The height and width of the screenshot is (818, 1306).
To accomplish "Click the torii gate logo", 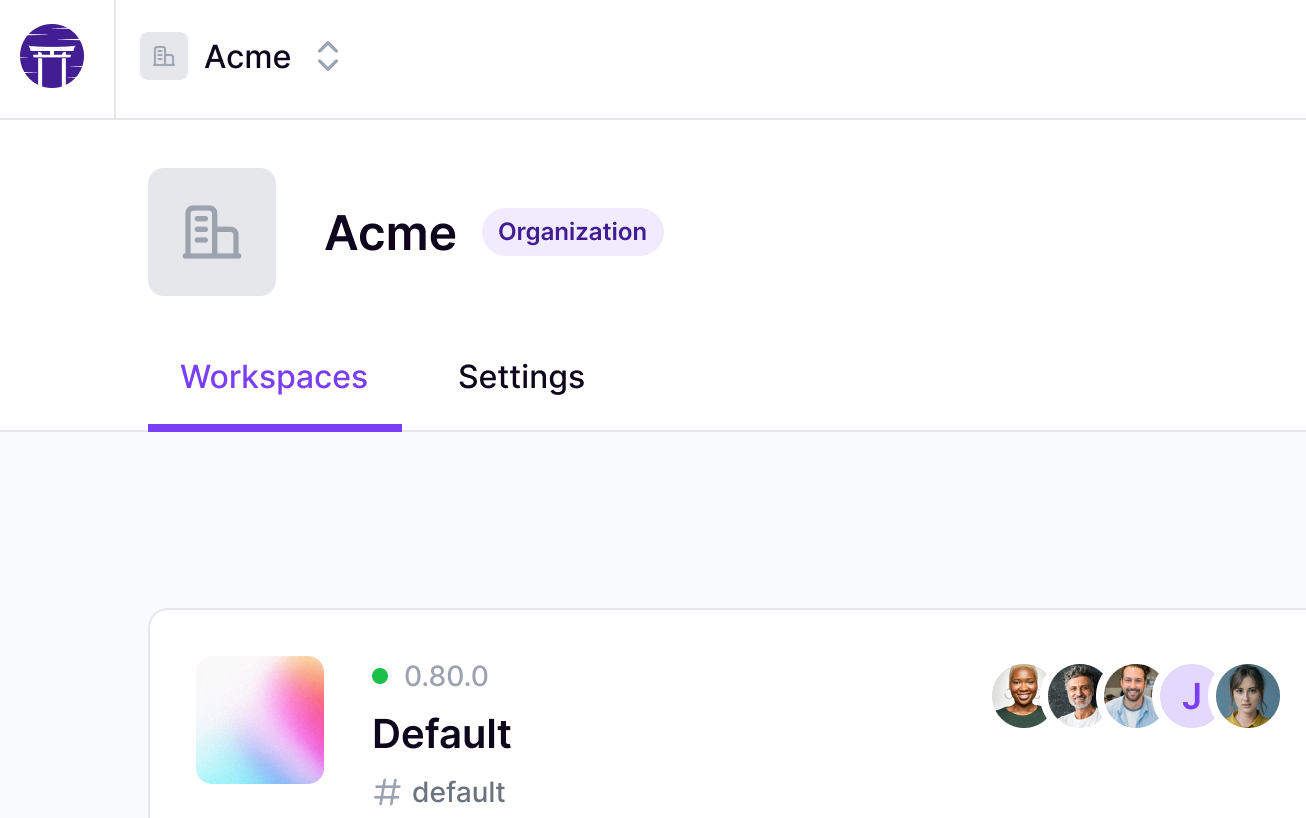I will click(52, 56).
